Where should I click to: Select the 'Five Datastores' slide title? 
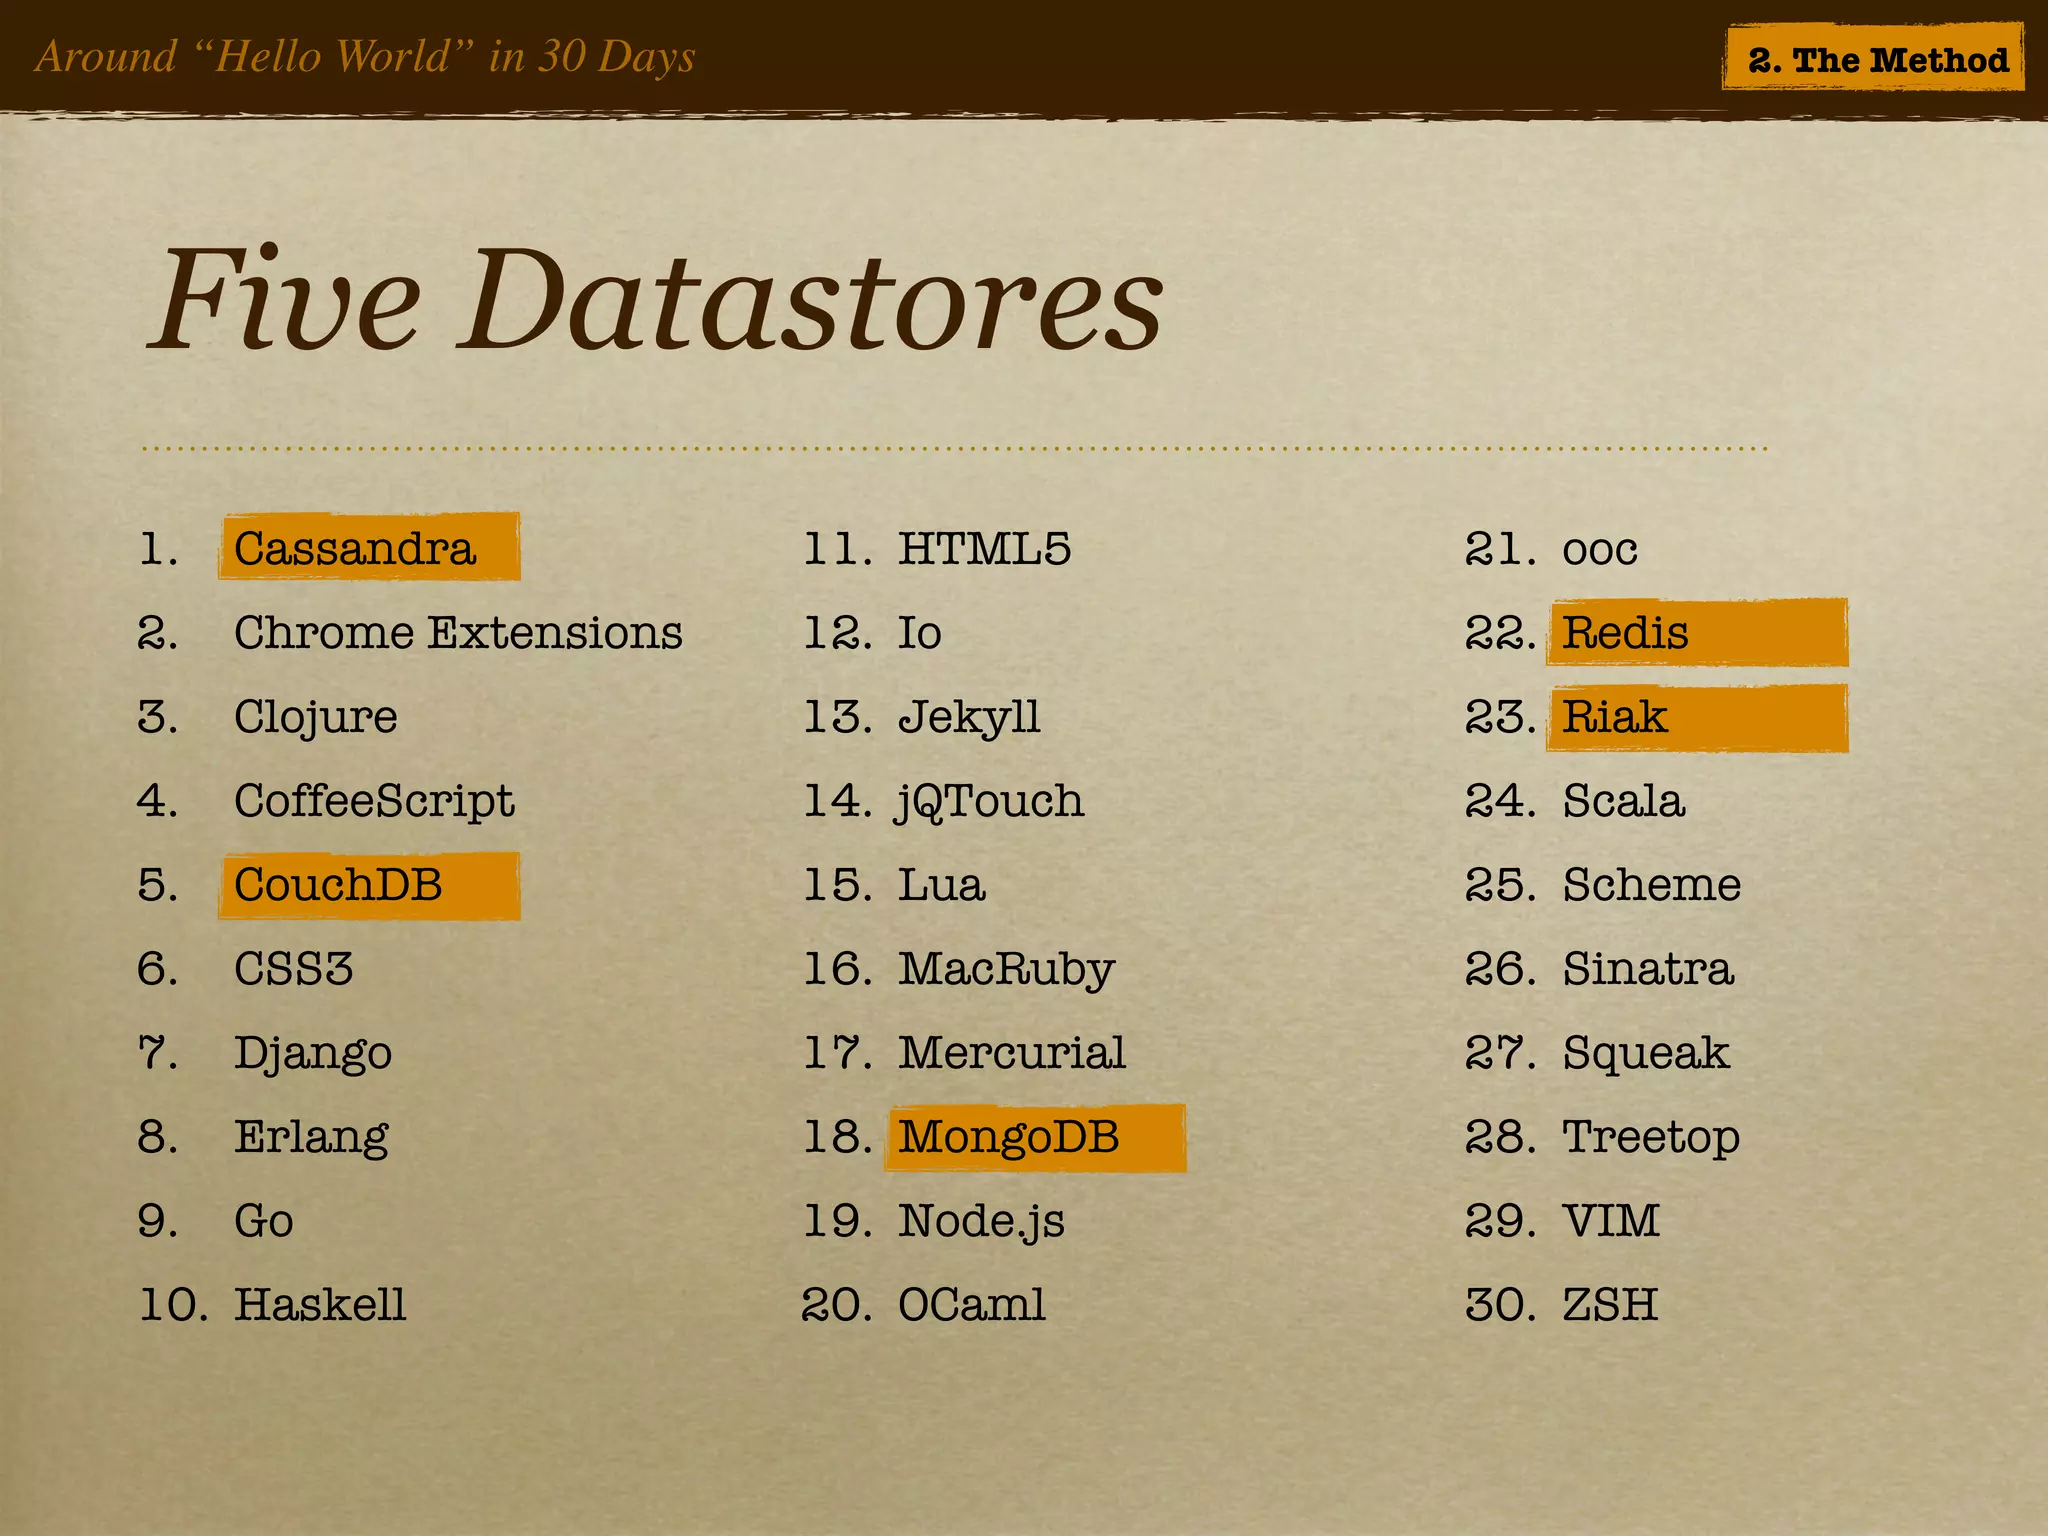click(656, 300)
